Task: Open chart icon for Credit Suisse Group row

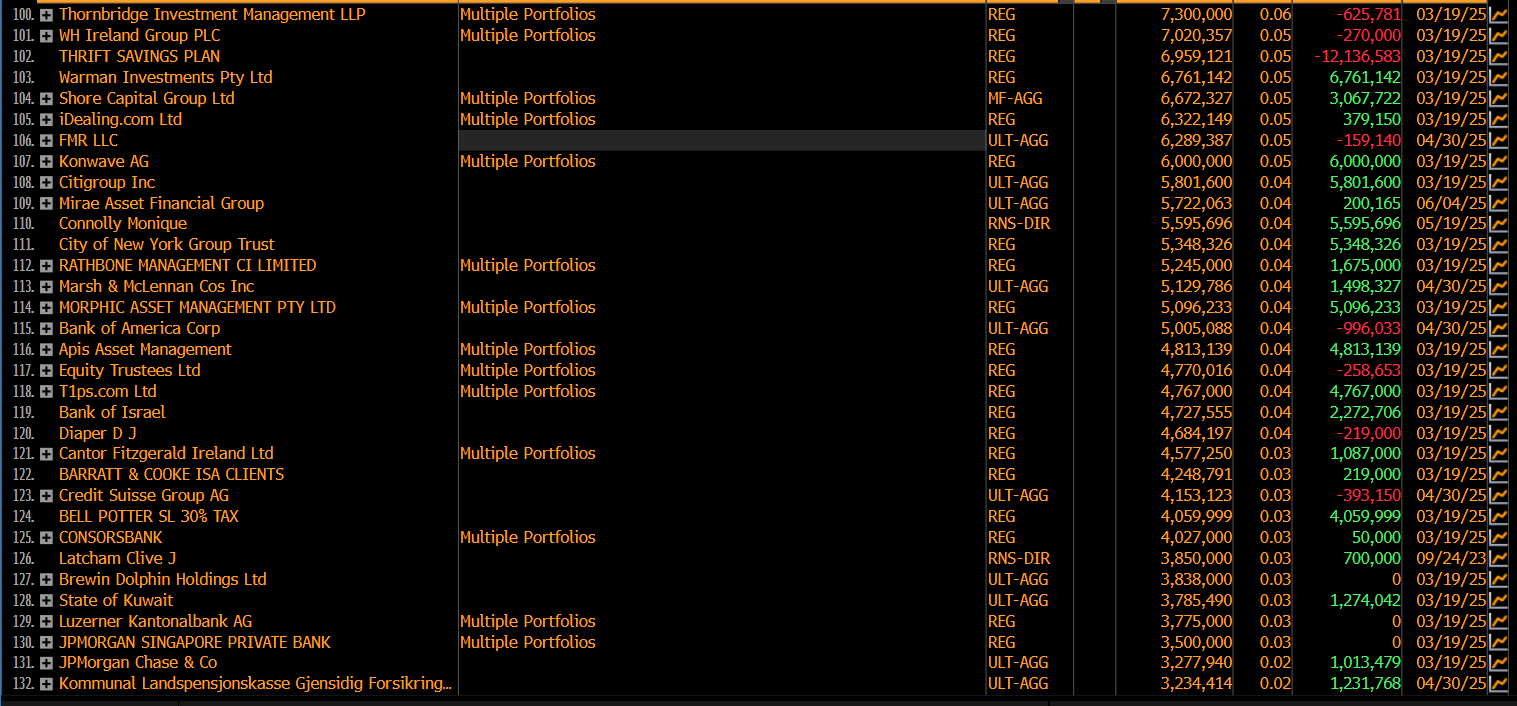Action: 1498,495
